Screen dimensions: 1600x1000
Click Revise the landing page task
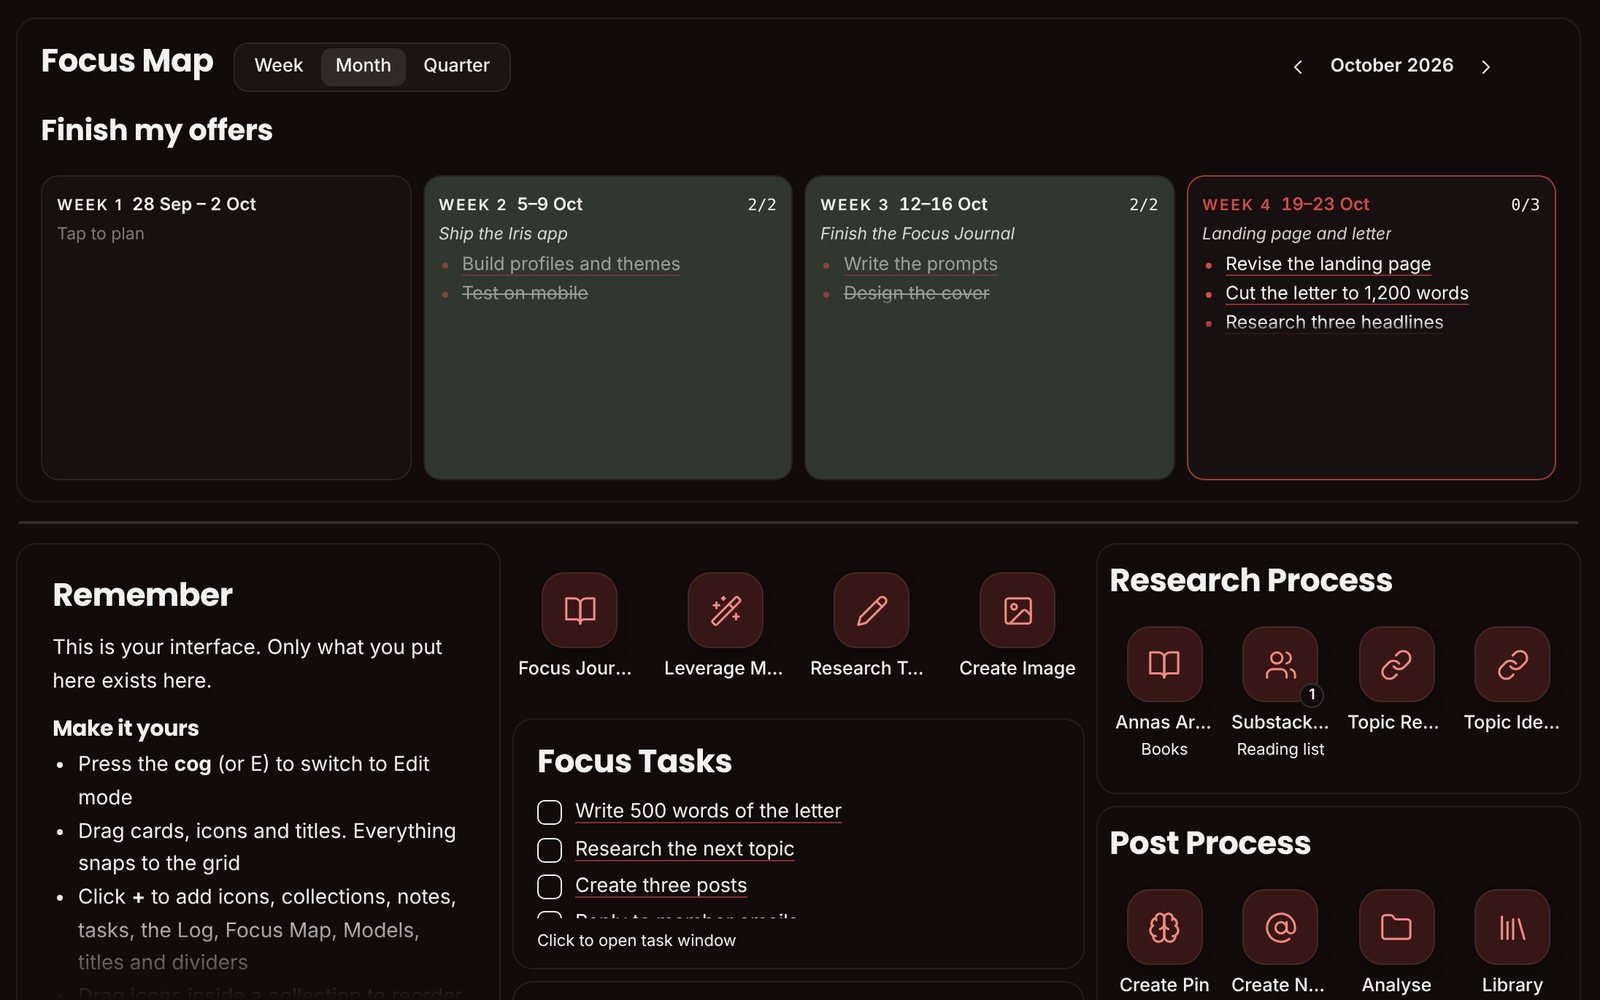(1328, 264)
